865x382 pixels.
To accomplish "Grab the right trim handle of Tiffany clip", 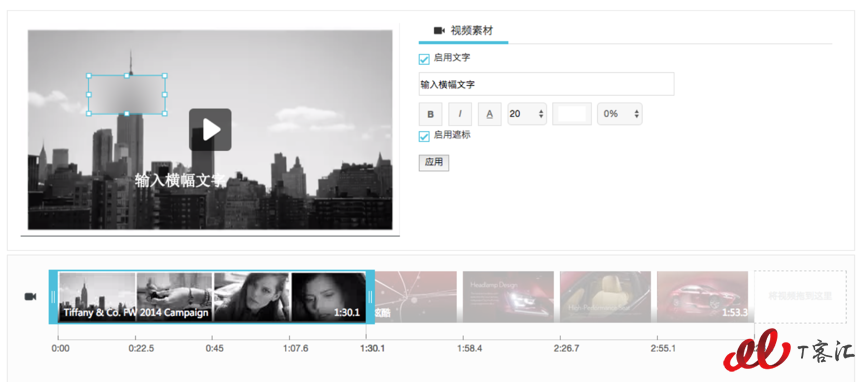I will [370, 297].
